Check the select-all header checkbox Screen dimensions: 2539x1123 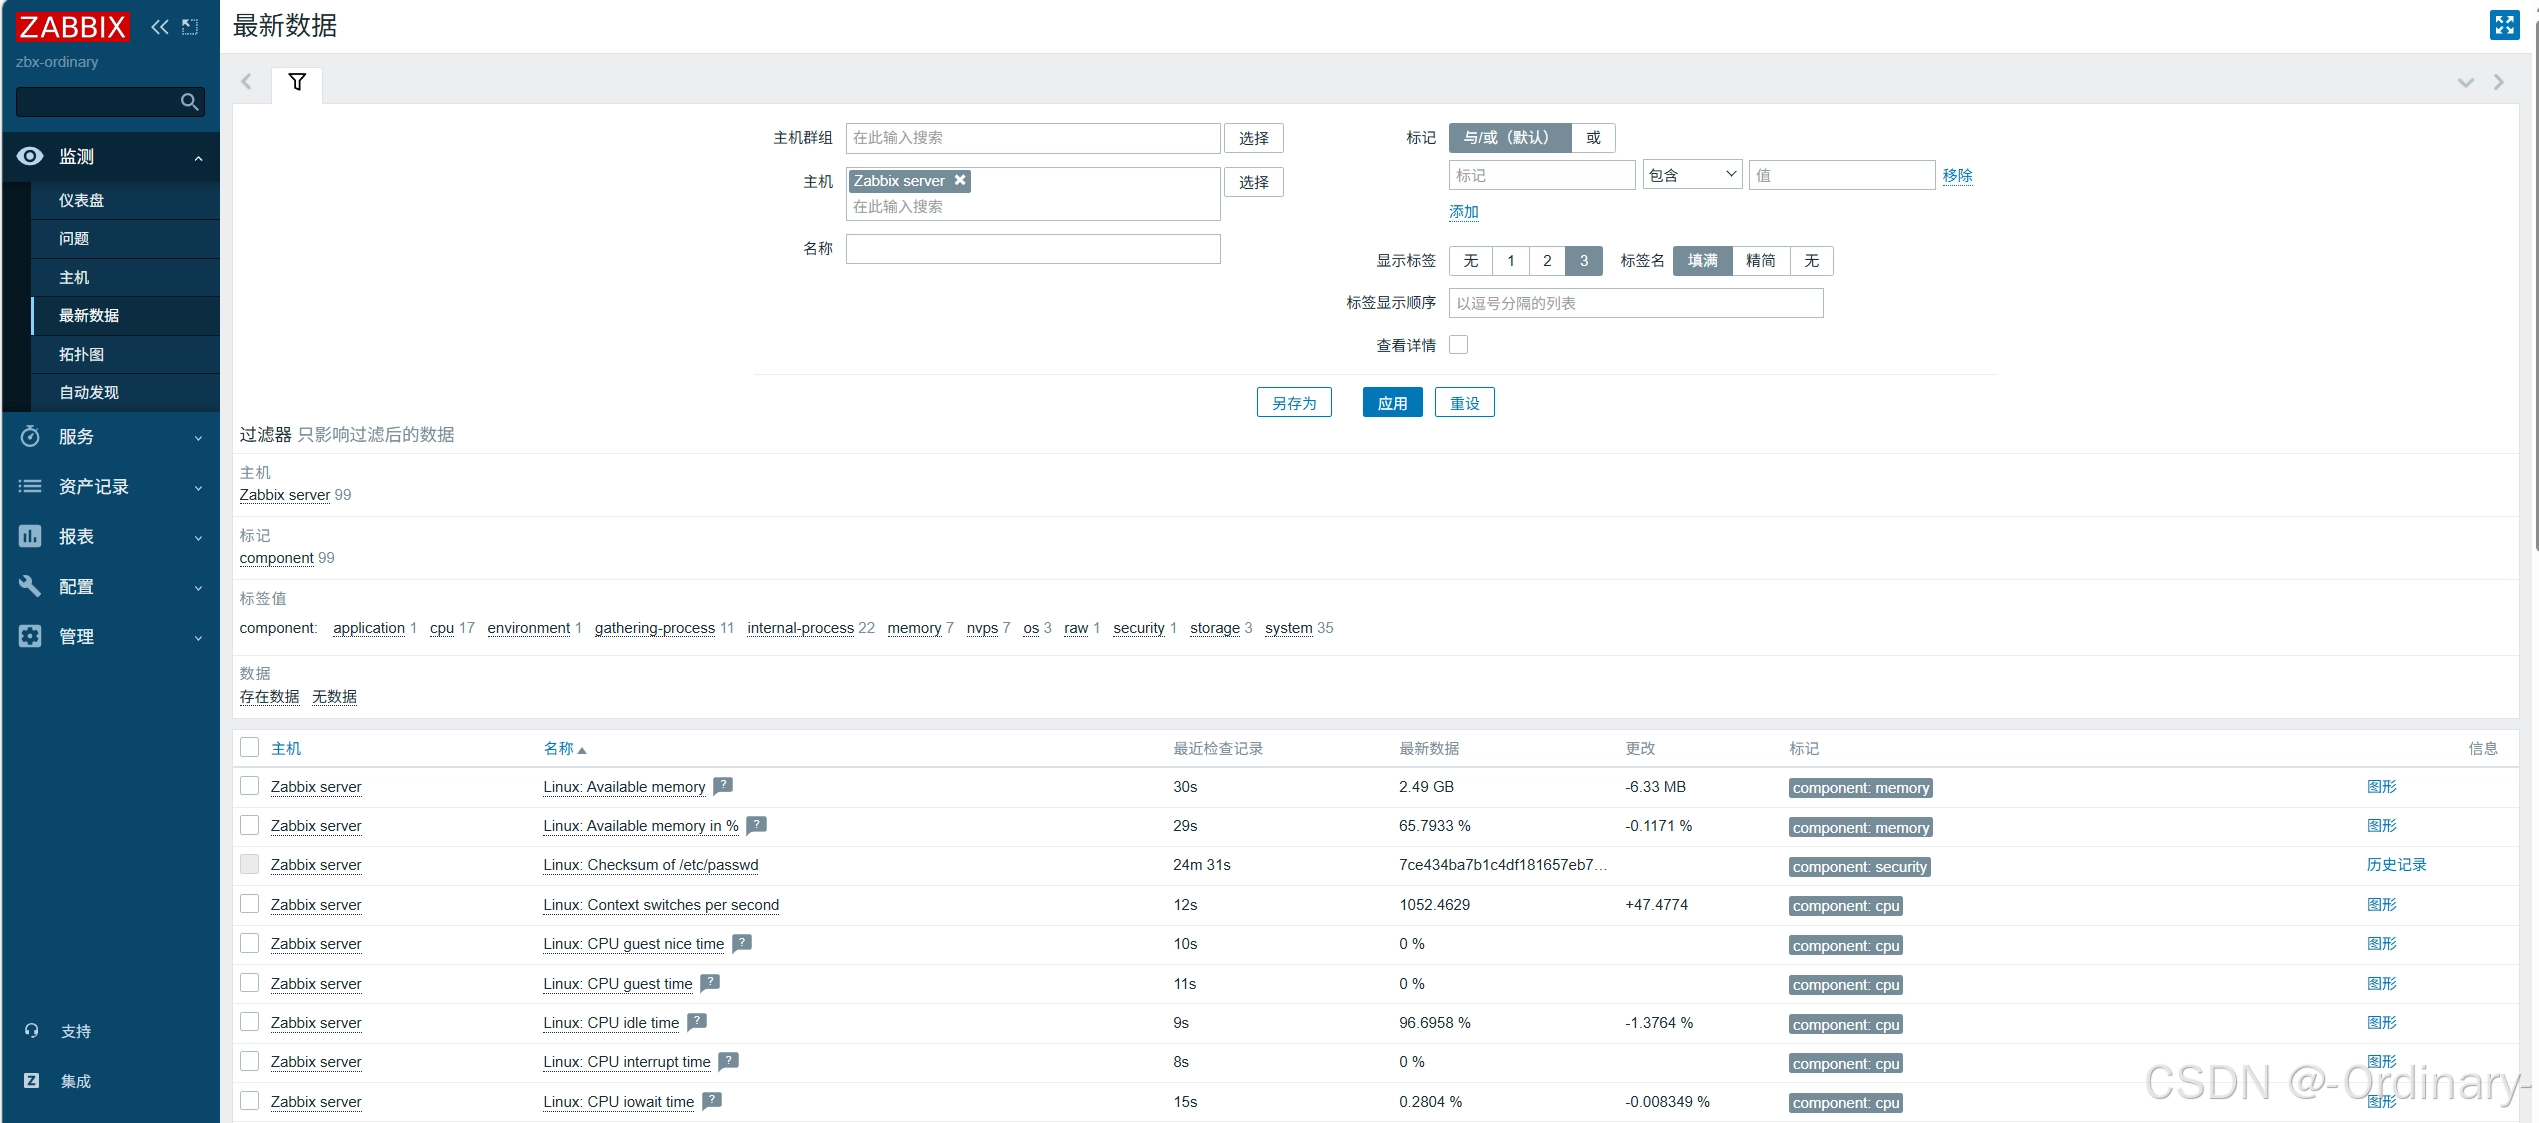tap(250, 747)
